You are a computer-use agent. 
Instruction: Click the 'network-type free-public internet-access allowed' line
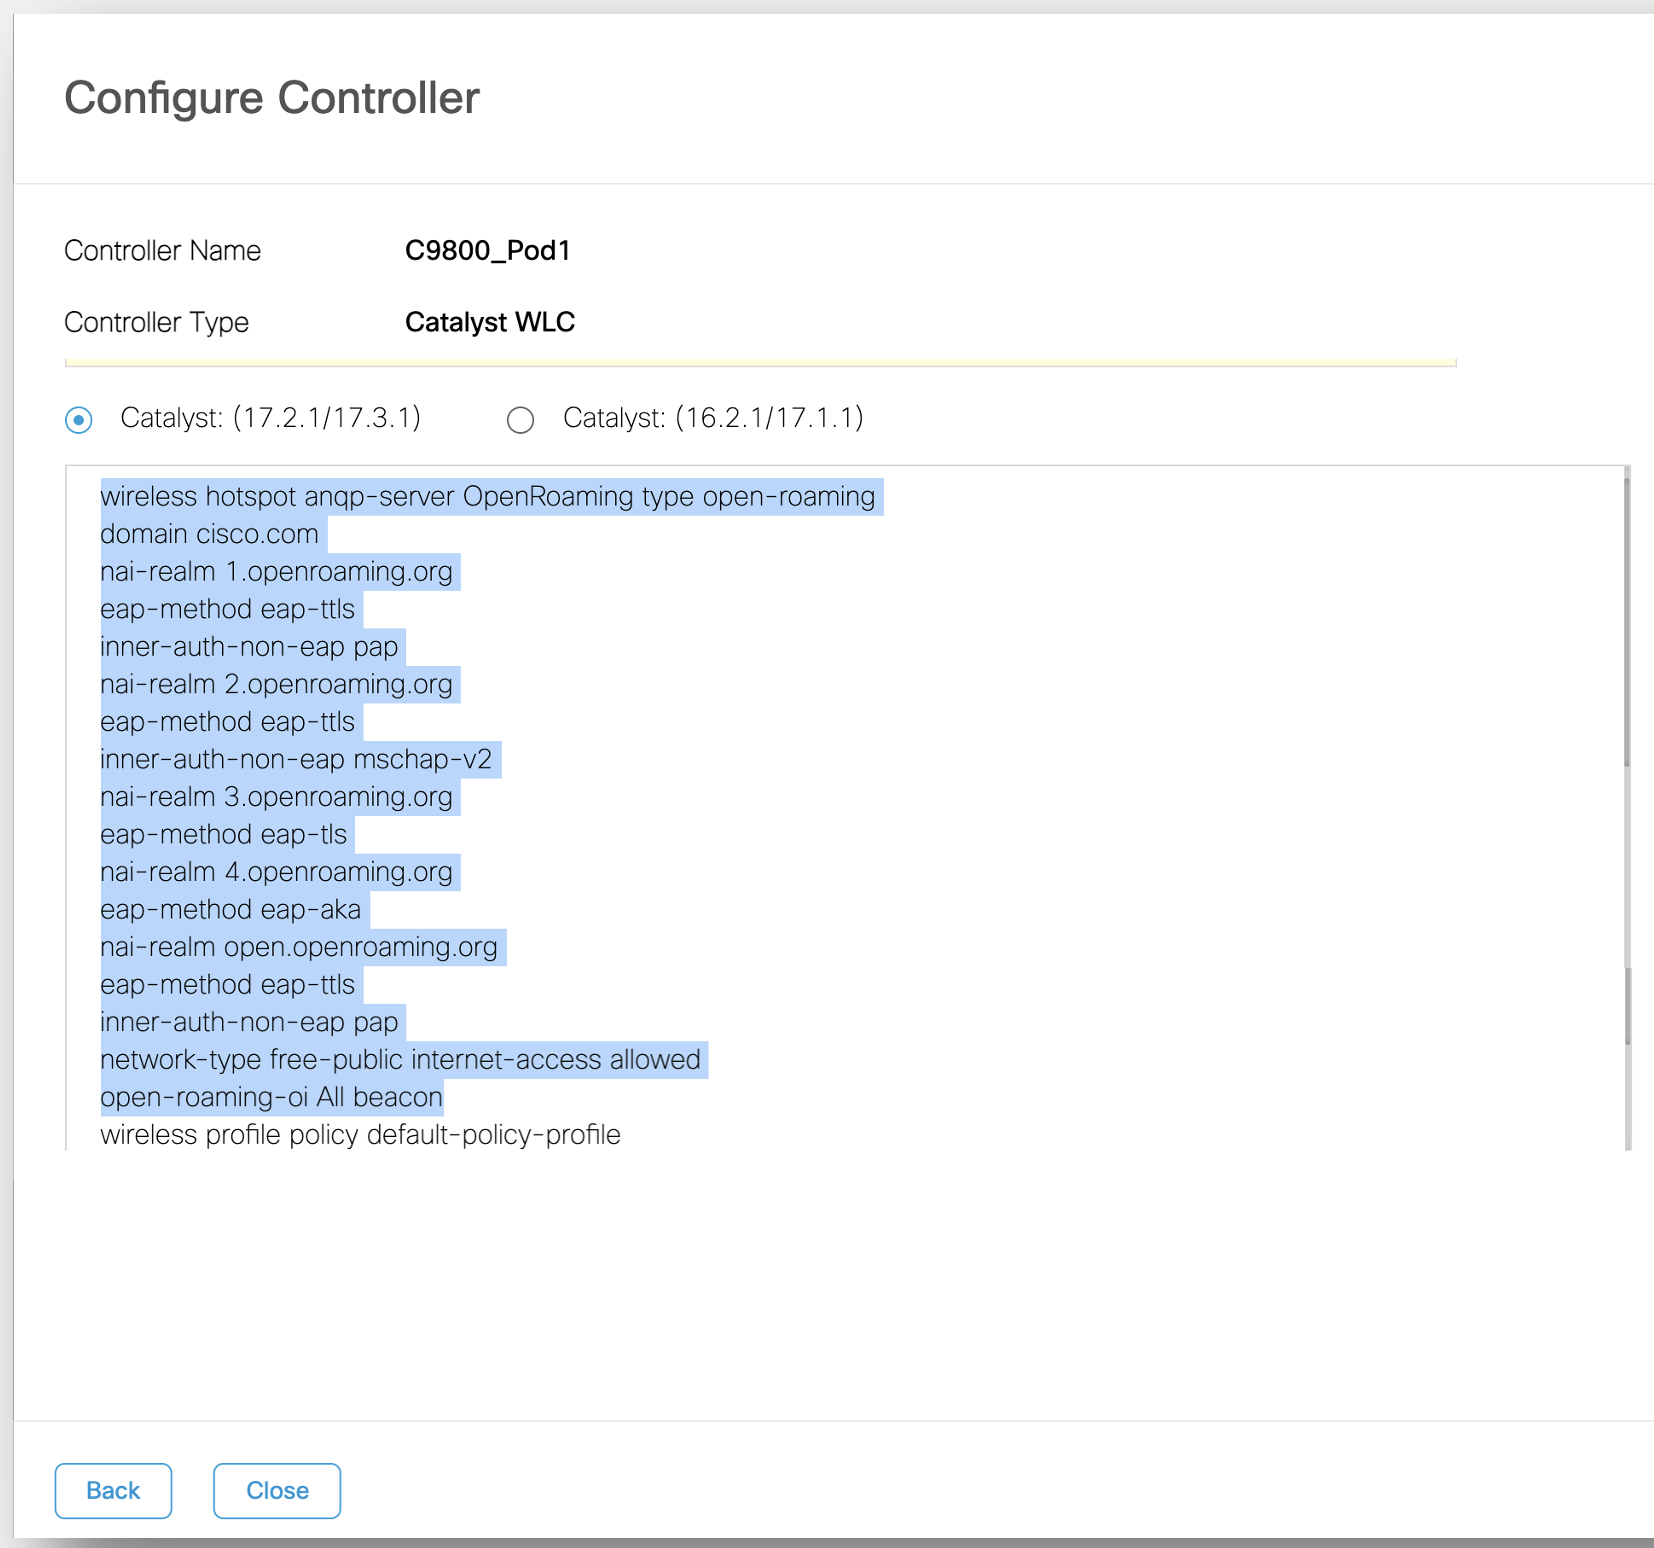(x=400, y=1060)
